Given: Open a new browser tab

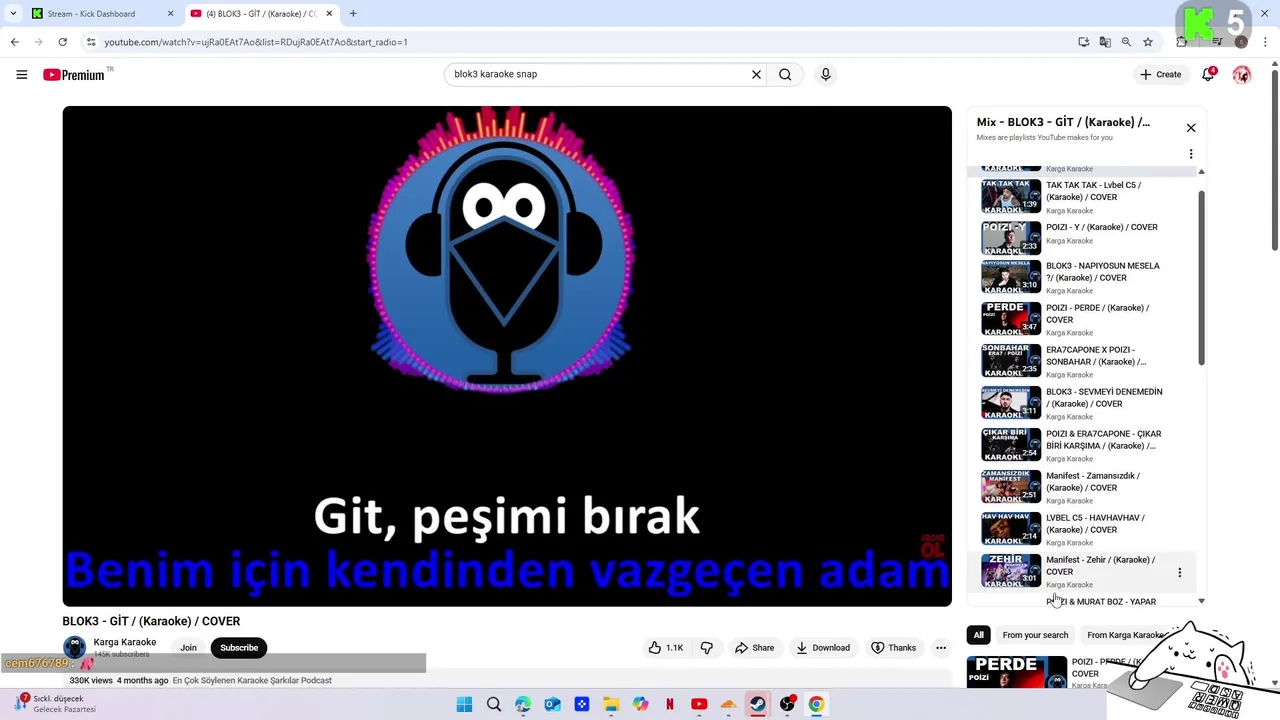Looking at the screenshot, I should point(353,14).
